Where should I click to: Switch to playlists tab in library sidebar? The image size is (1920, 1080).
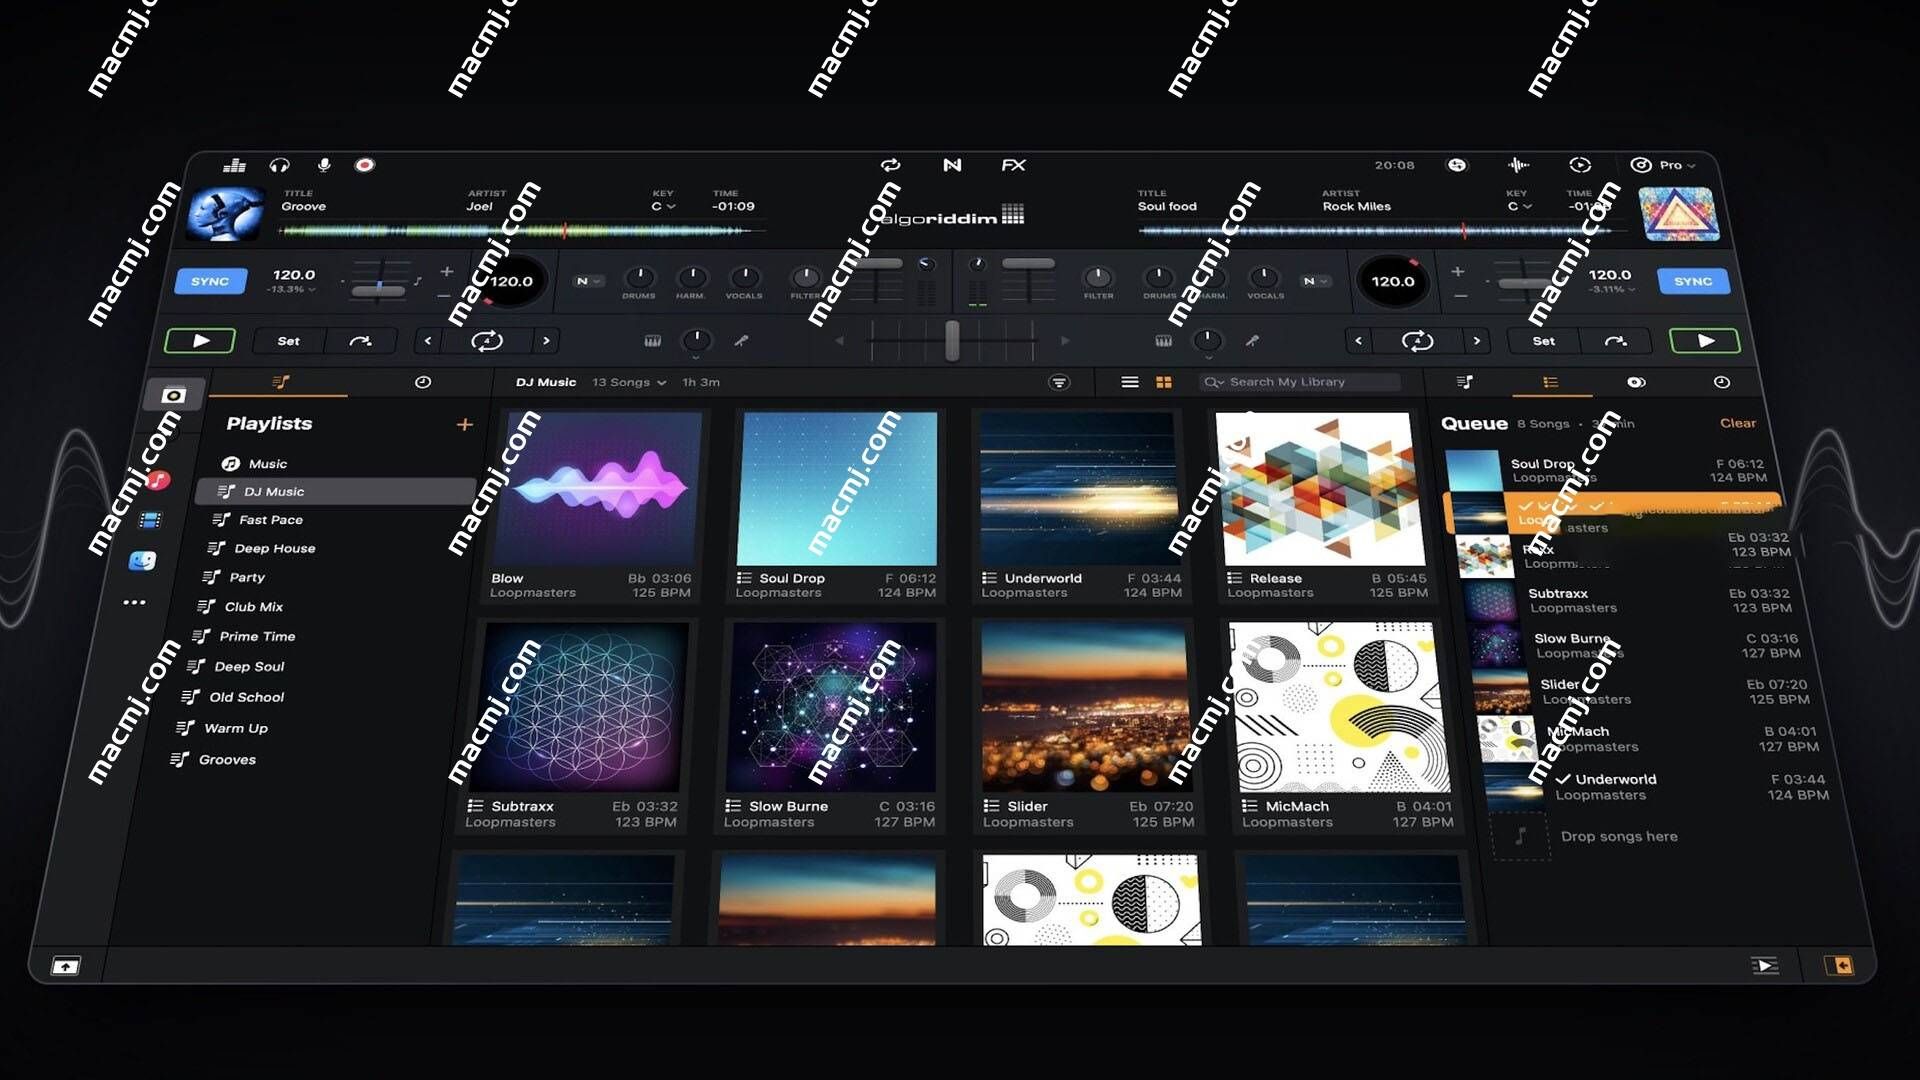point(281,382)
